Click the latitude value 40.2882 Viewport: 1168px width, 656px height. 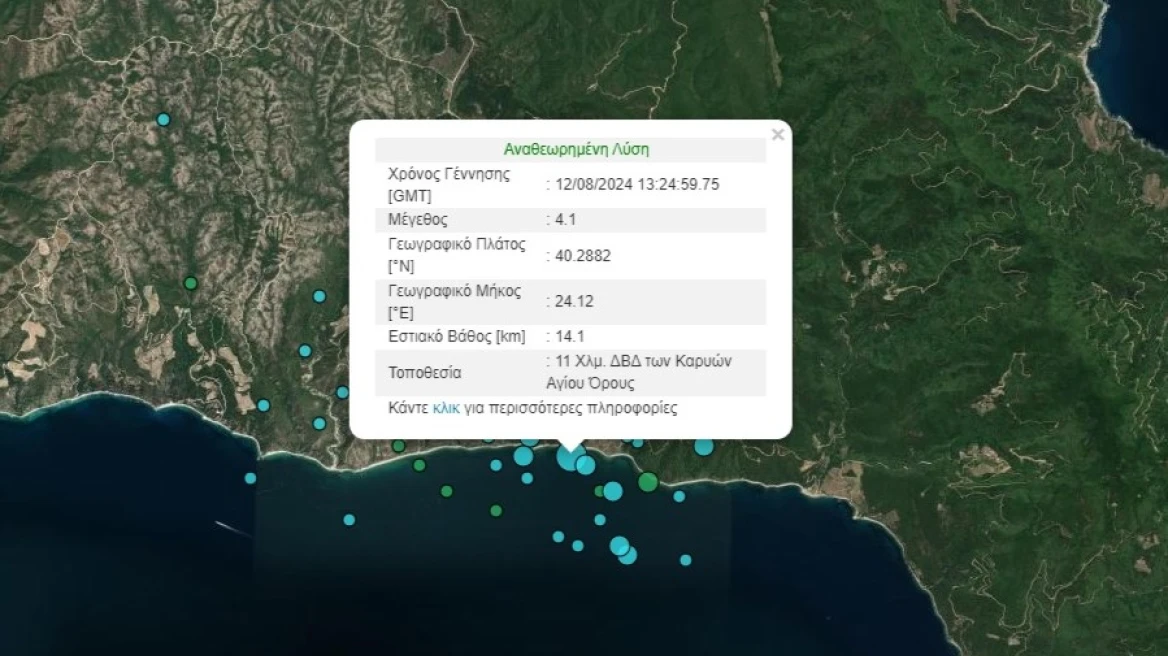click(x=582, y=256)
